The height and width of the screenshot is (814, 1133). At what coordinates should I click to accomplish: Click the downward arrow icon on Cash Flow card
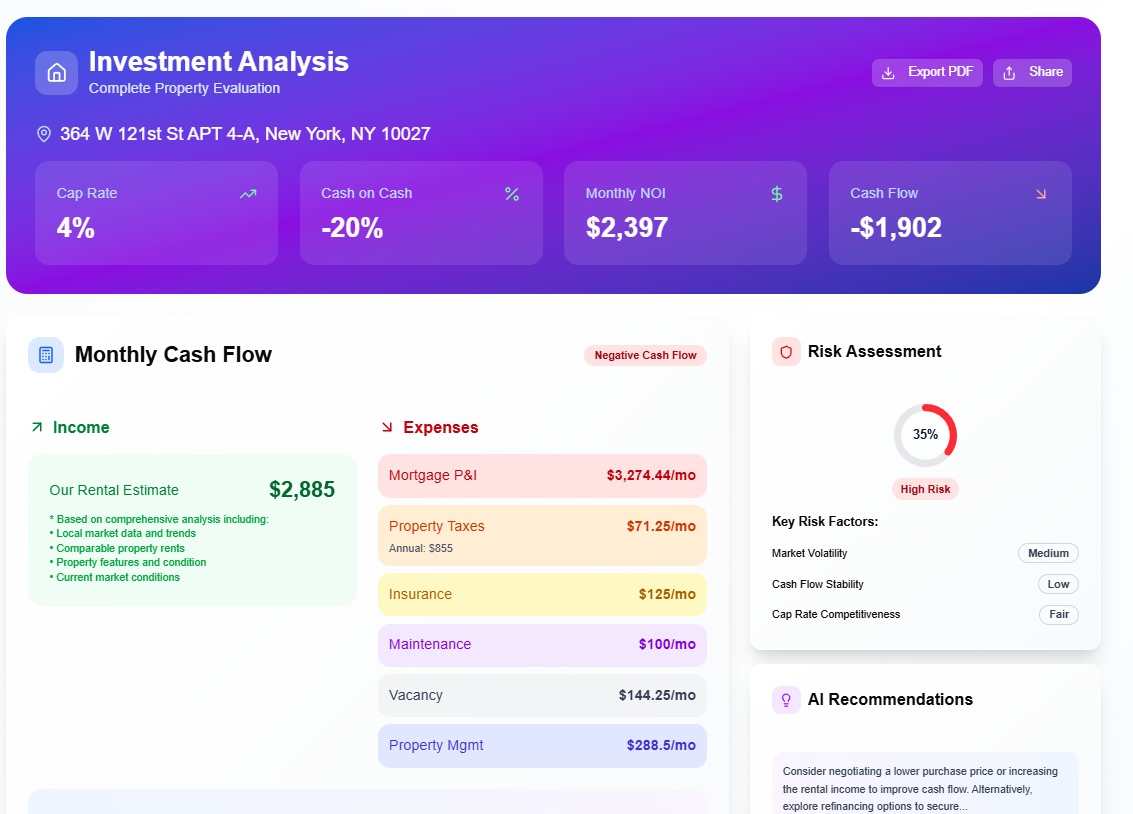[1041, 193]
